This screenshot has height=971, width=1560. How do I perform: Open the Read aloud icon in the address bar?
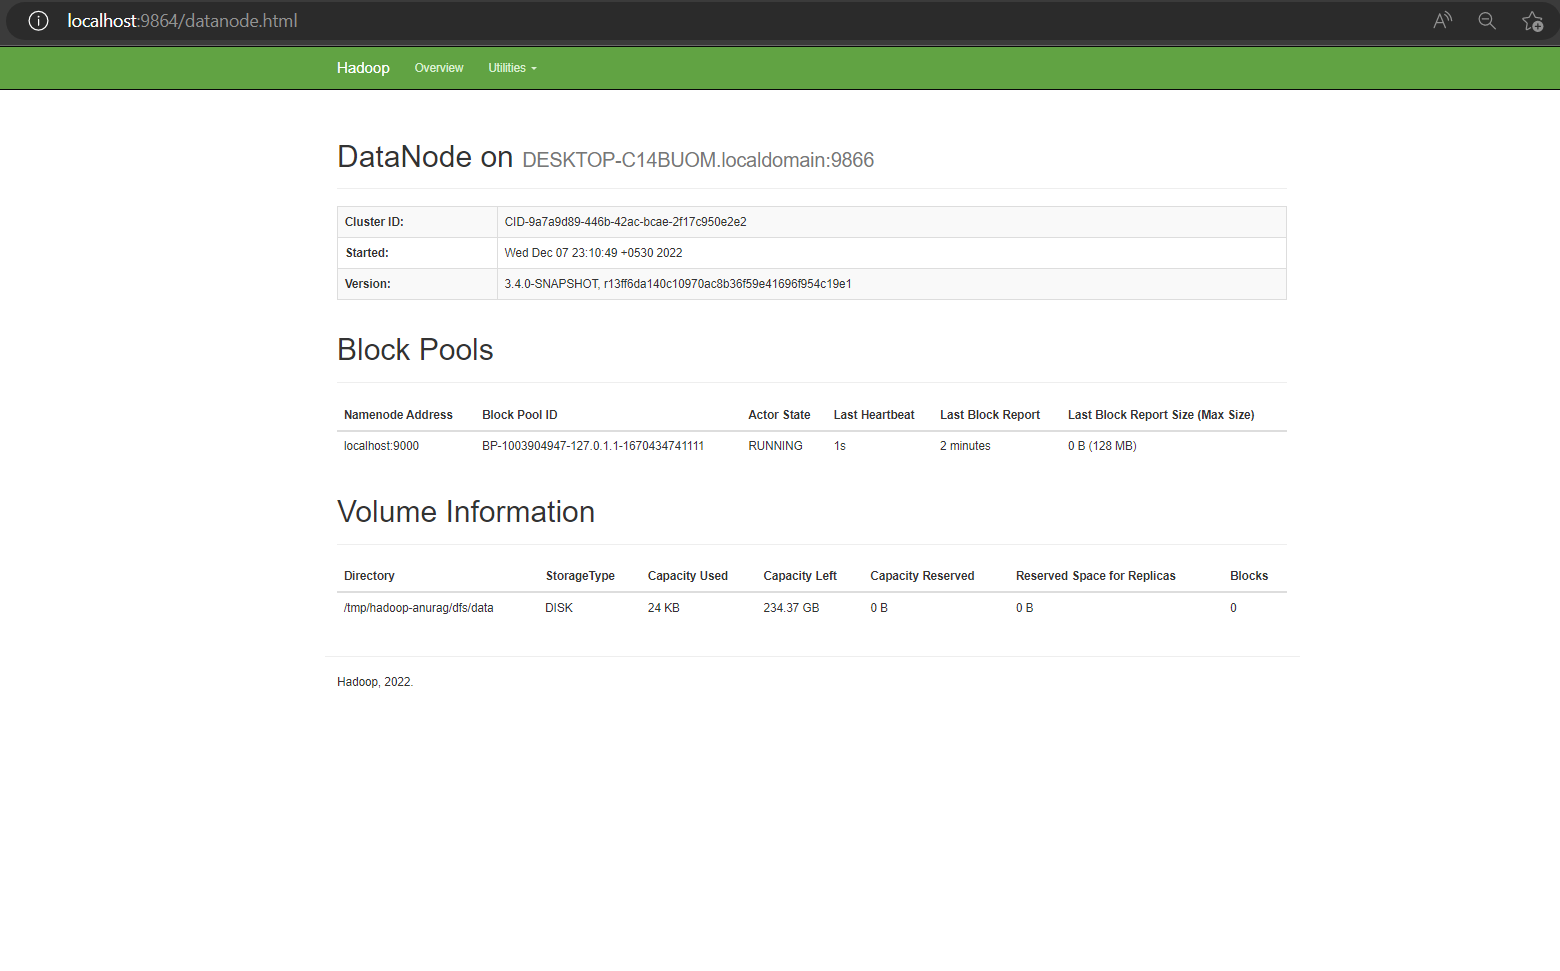pos(1442,21)
